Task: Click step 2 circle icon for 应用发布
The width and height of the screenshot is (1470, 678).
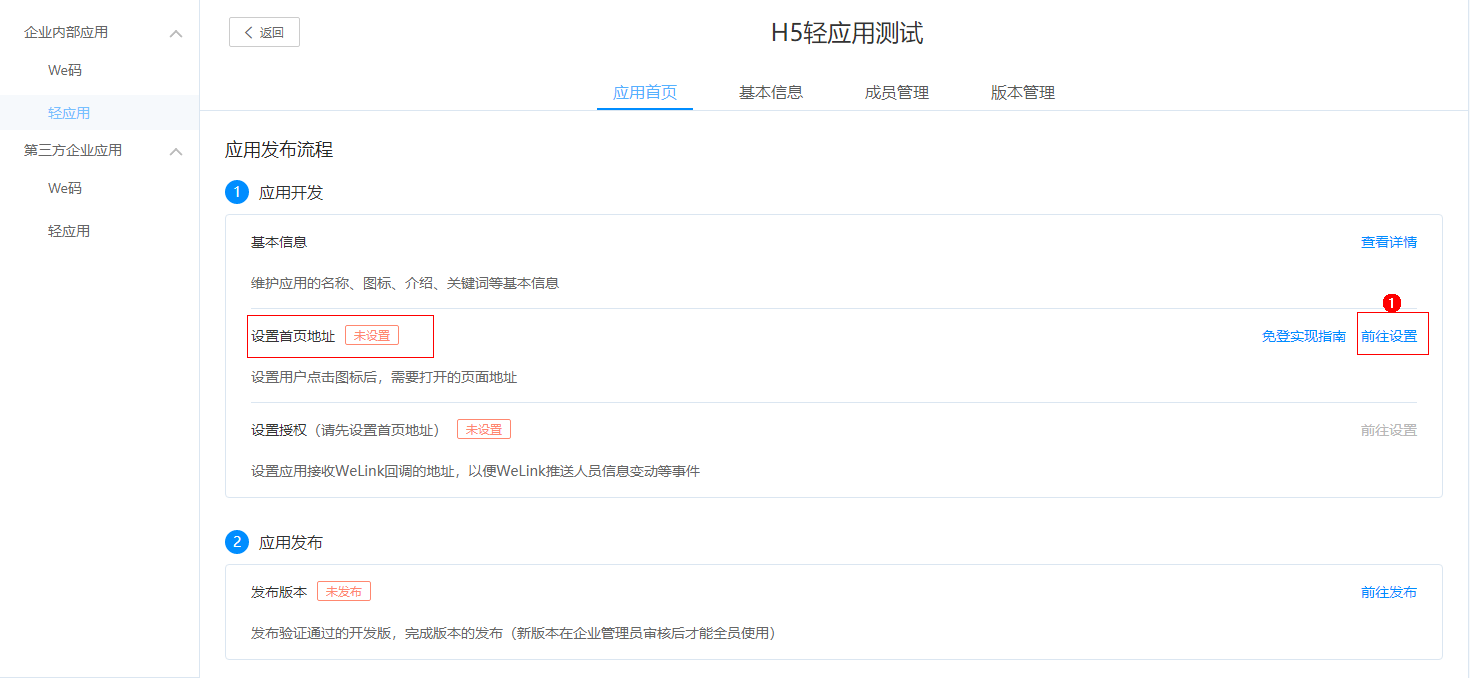Action: click(x=237, y=542)
